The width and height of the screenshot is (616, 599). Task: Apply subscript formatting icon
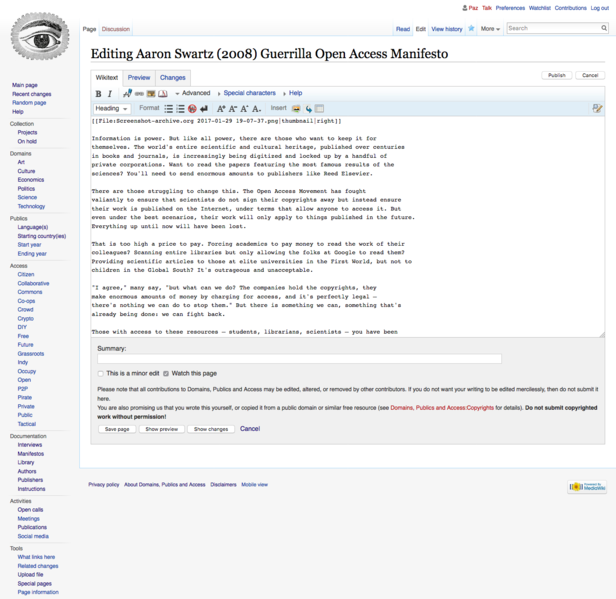click(x=257, y=109)
